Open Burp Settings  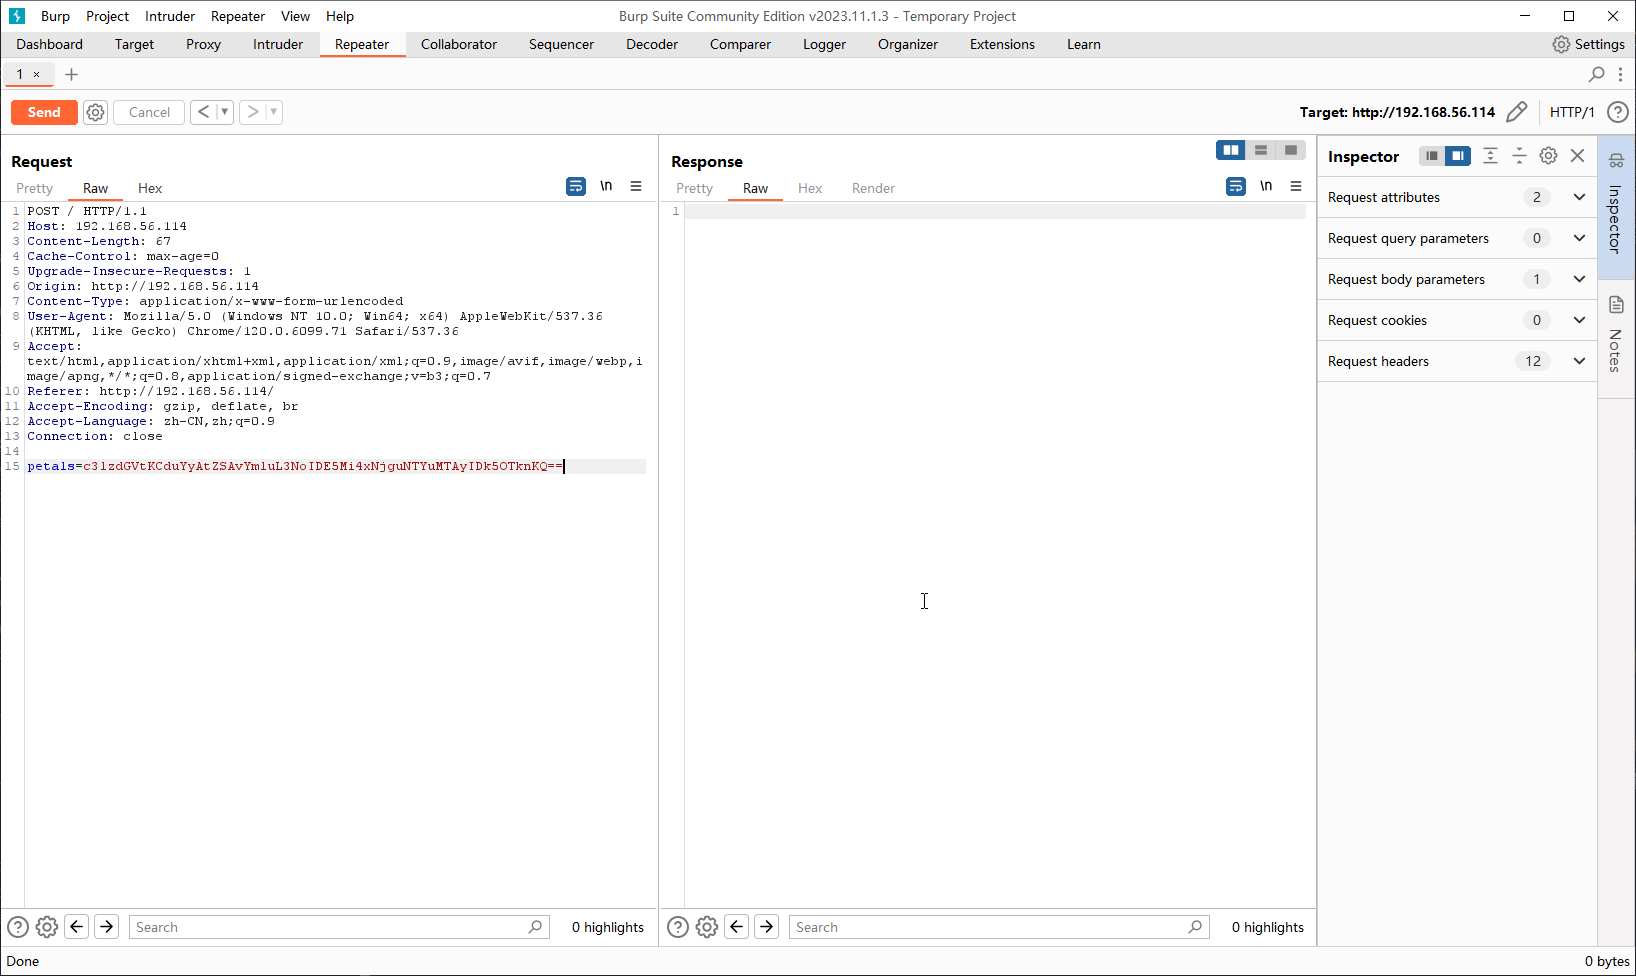pos(1588,44)
